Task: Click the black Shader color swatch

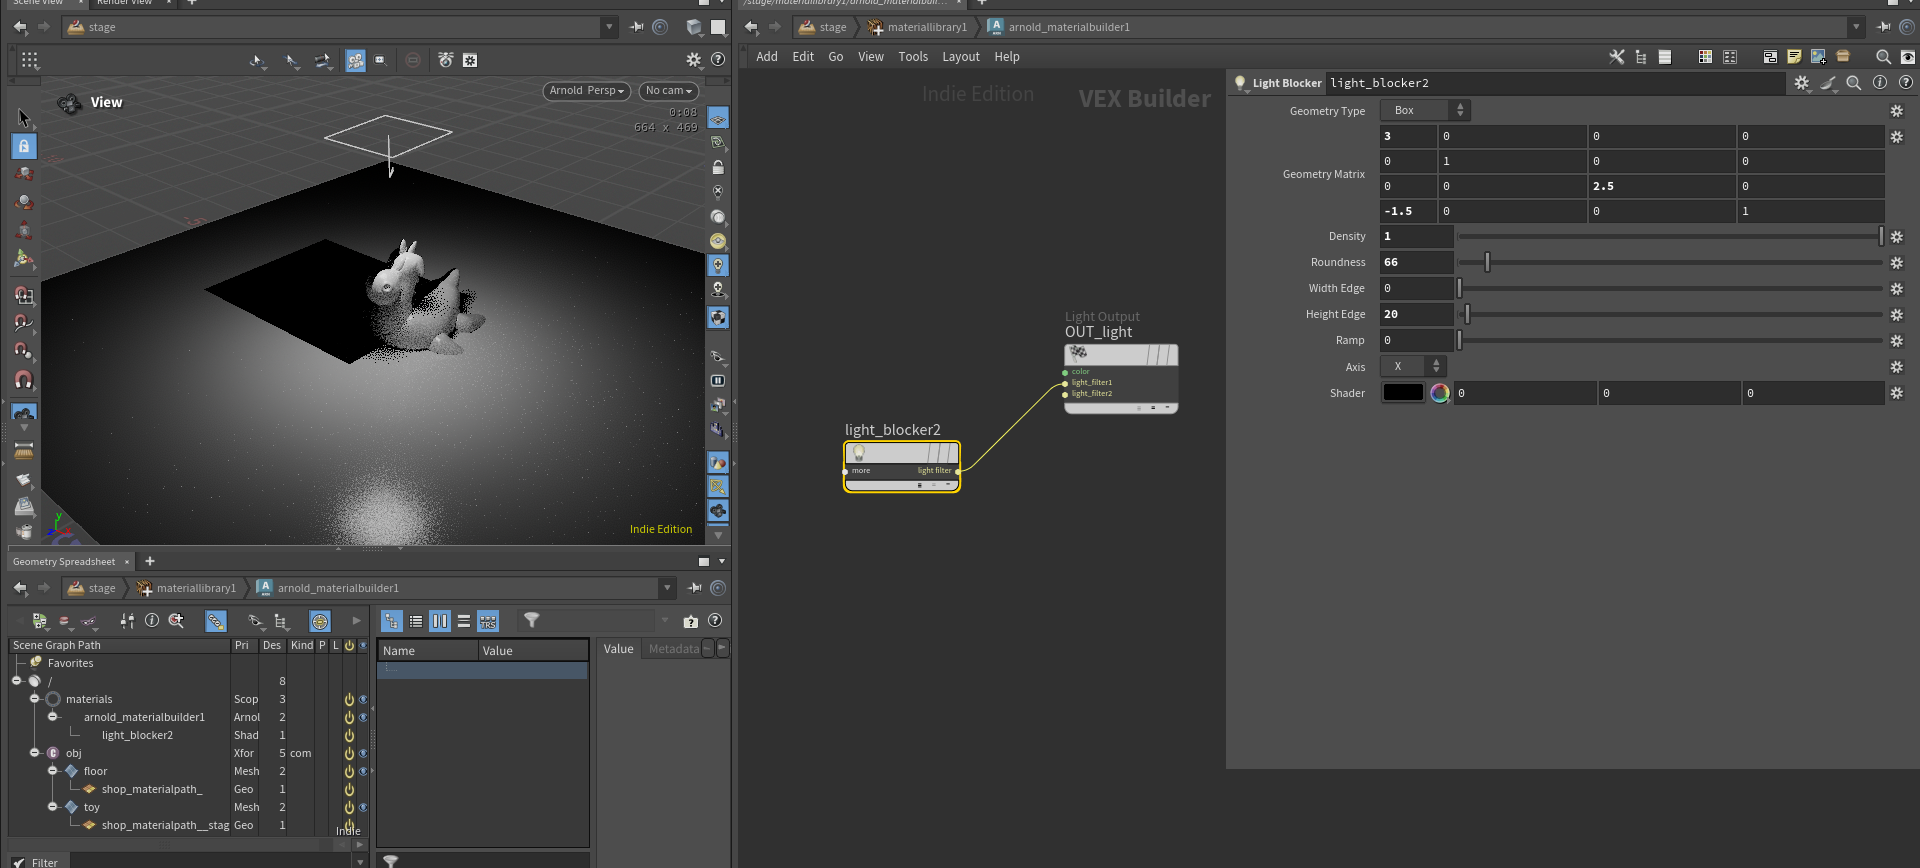Action: 1402,393
